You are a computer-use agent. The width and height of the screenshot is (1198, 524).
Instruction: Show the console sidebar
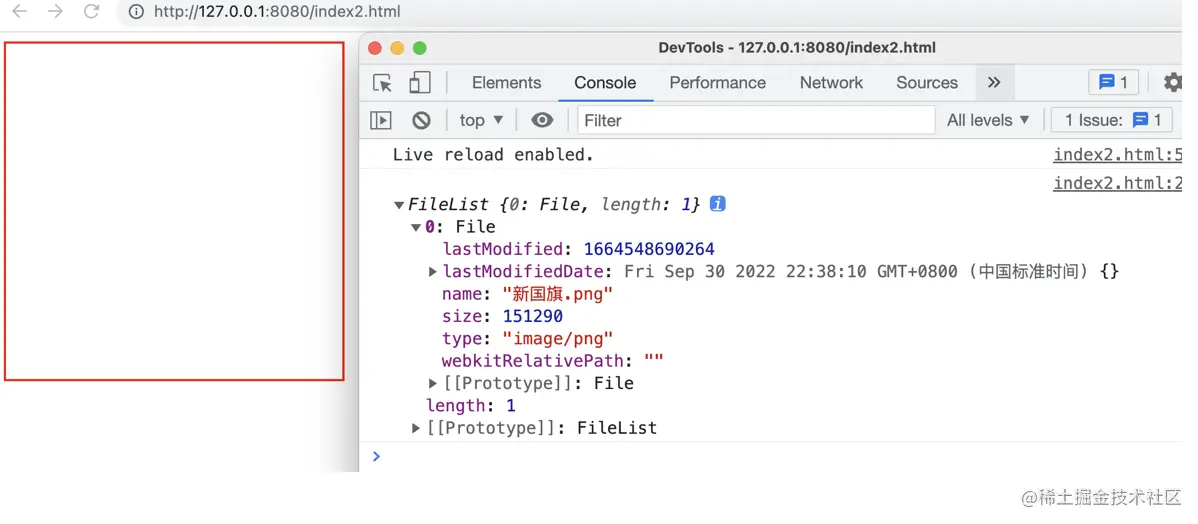[380, 120]
